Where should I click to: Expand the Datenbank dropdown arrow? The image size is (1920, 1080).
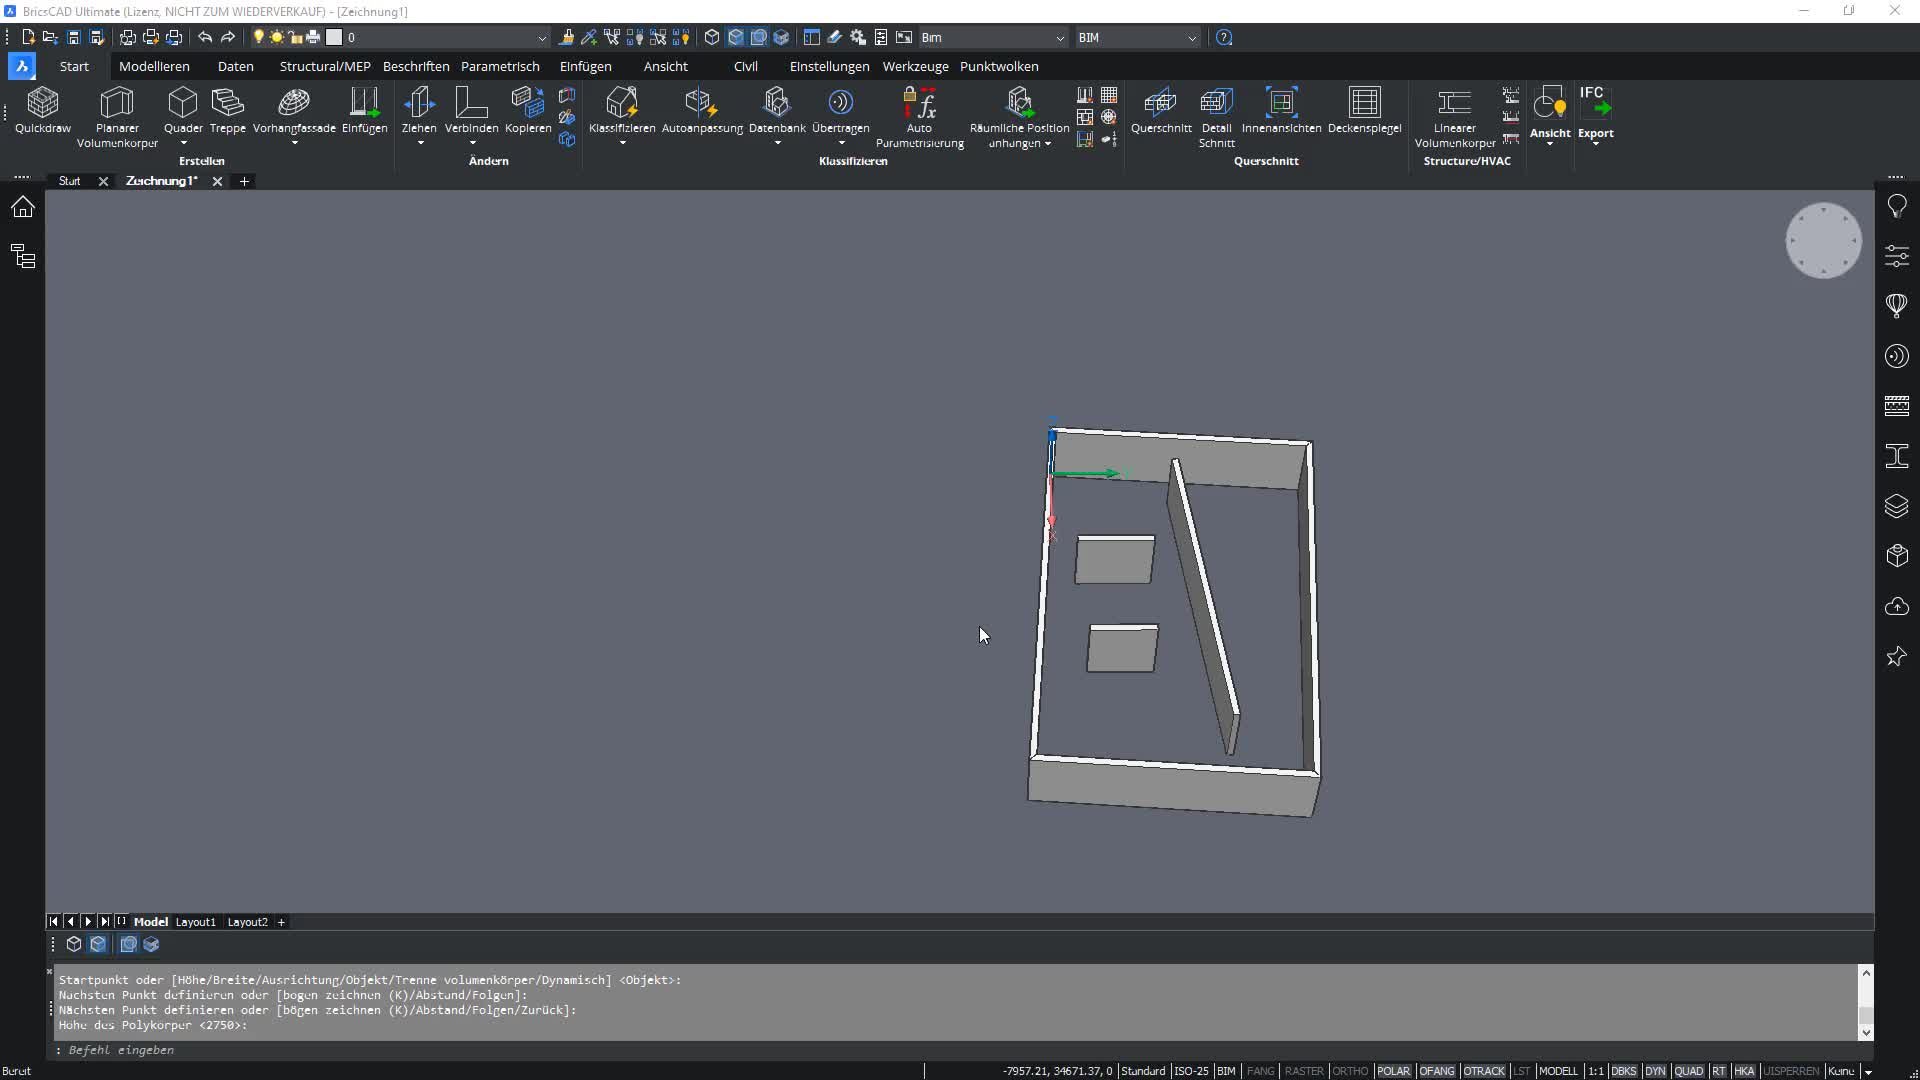point(777,143)
